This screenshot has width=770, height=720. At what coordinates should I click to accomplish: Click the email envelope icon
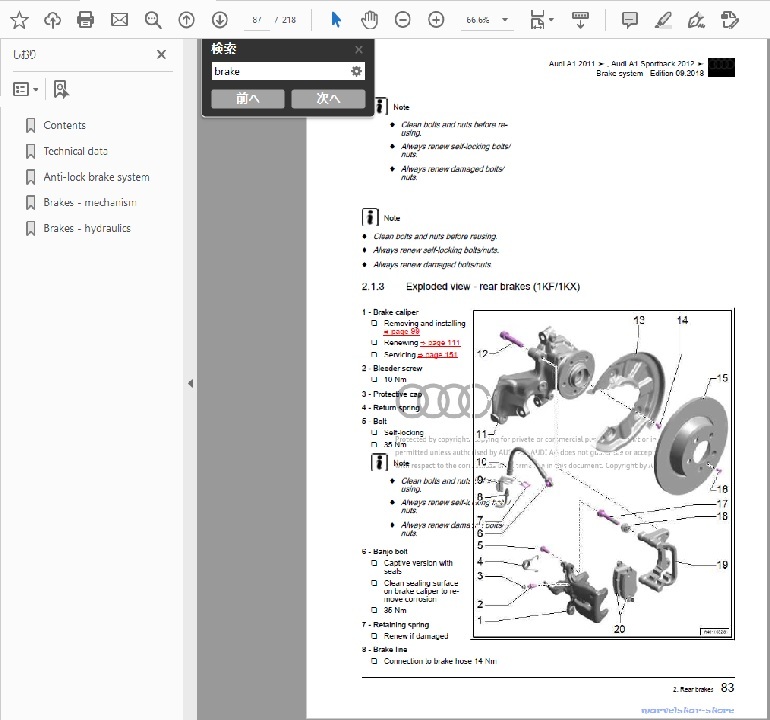click(119, 20)
